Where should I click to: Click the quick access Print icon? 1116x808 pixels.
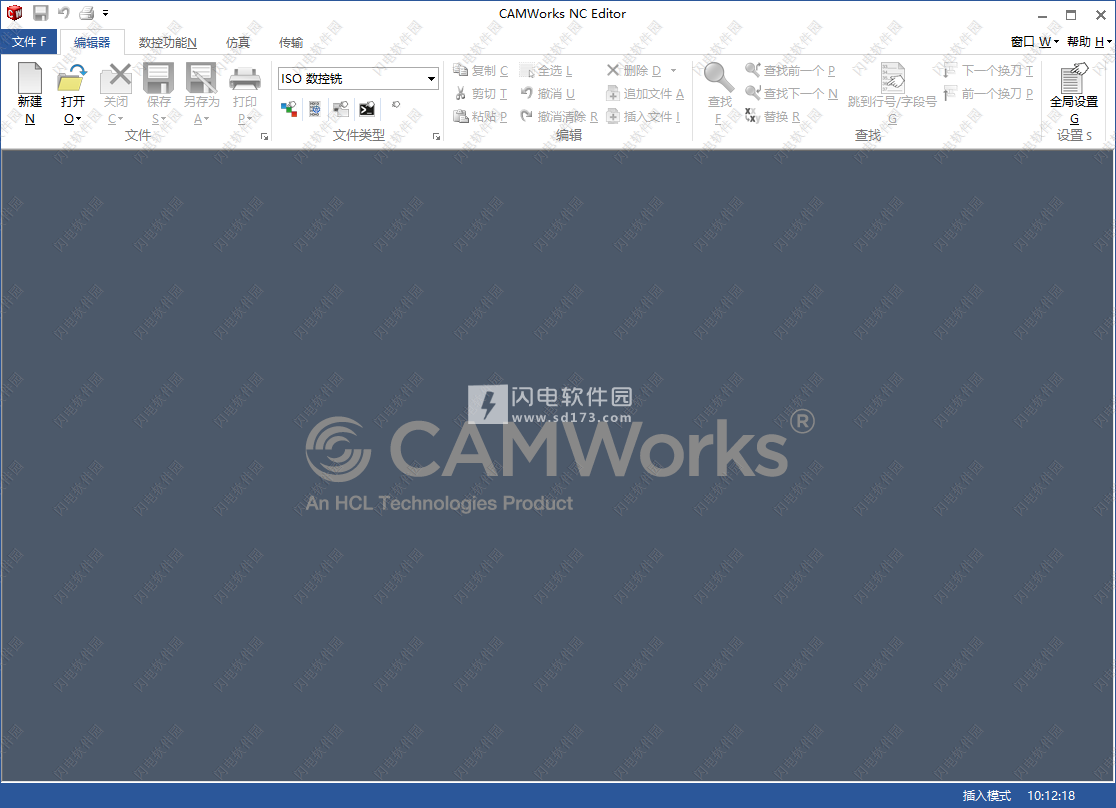(86, 13)
